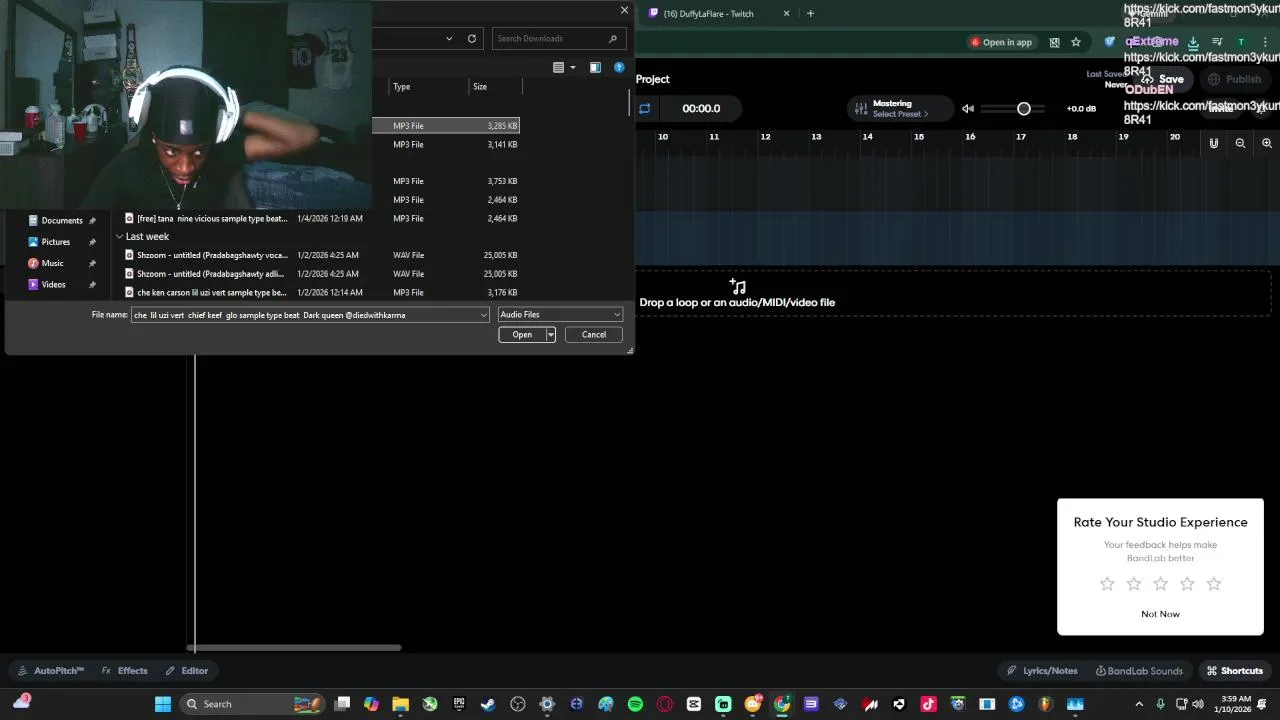Click the drop audio/MIDI/video file icon
The width and height of the screenshot is (1280, 720).
[737, 287]
